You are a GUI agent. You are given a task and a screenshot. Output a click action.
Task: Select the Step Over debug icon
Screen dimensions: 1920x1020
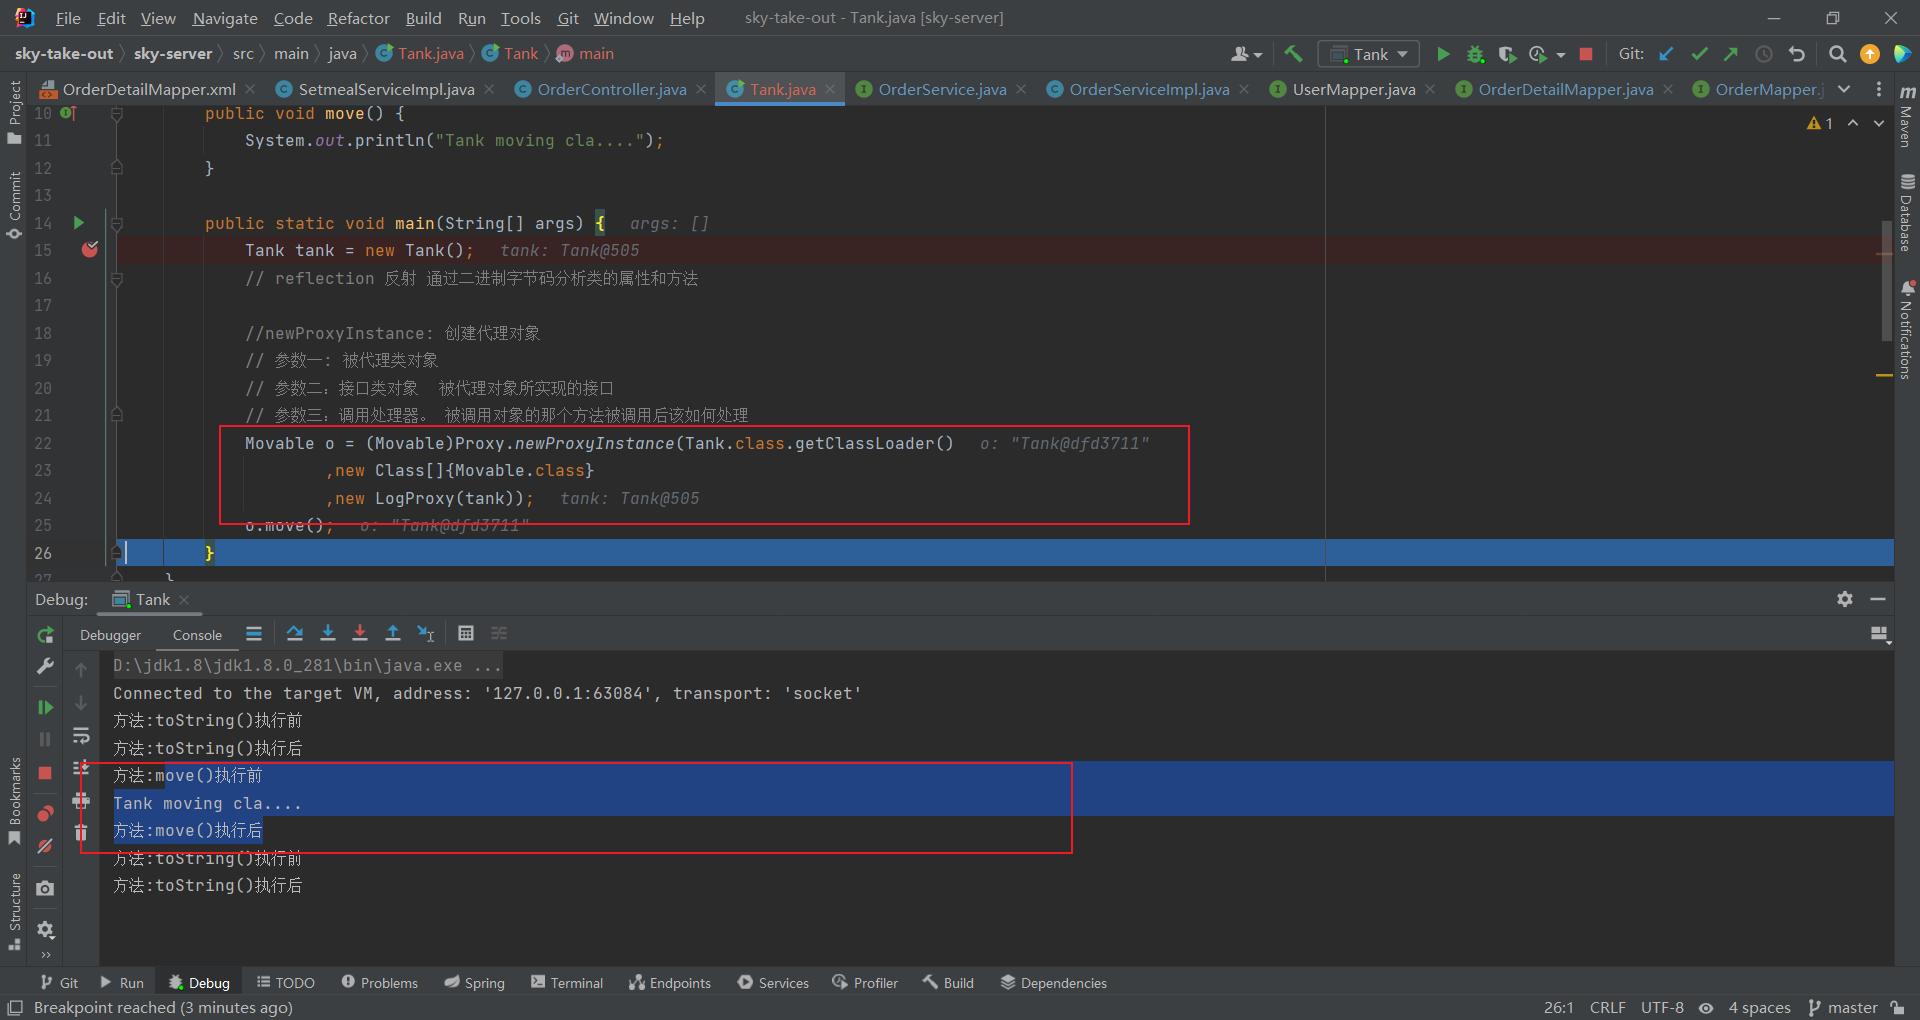[x=294, y=633]
